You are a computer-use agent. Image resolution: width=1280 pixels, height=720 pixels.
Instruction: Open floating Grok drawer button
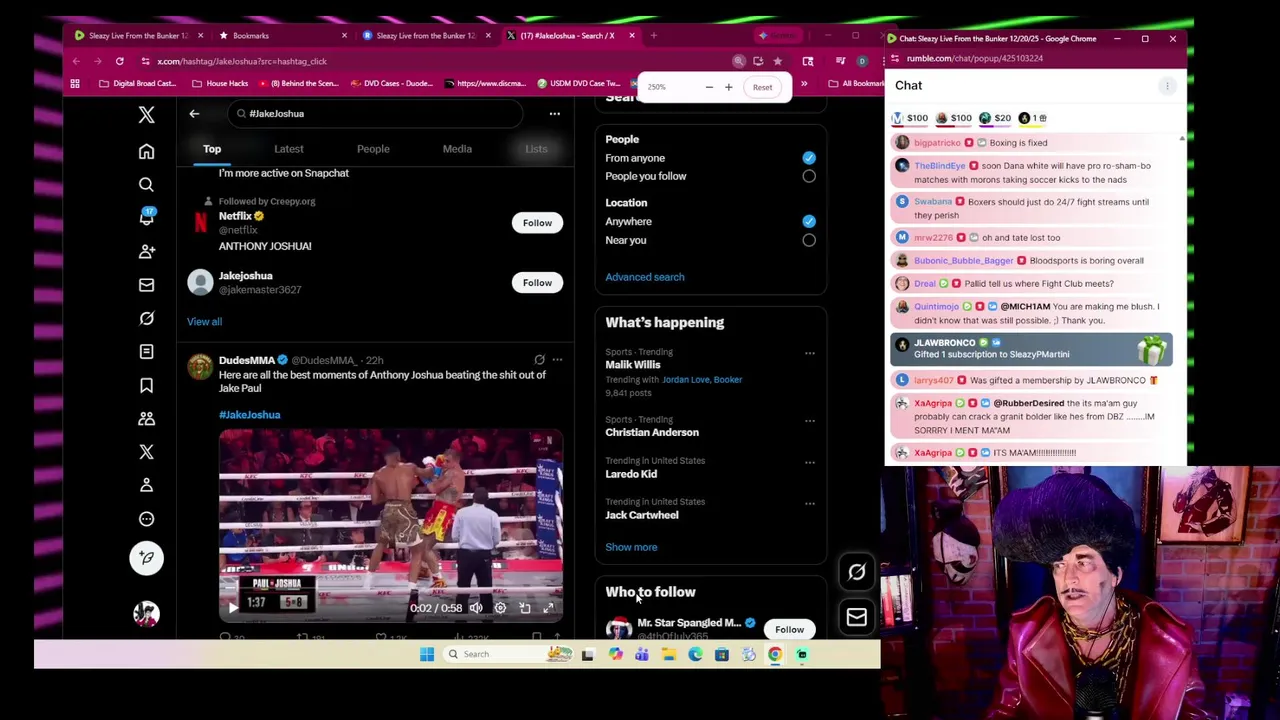pyautogui.click(x=856, y=572)
